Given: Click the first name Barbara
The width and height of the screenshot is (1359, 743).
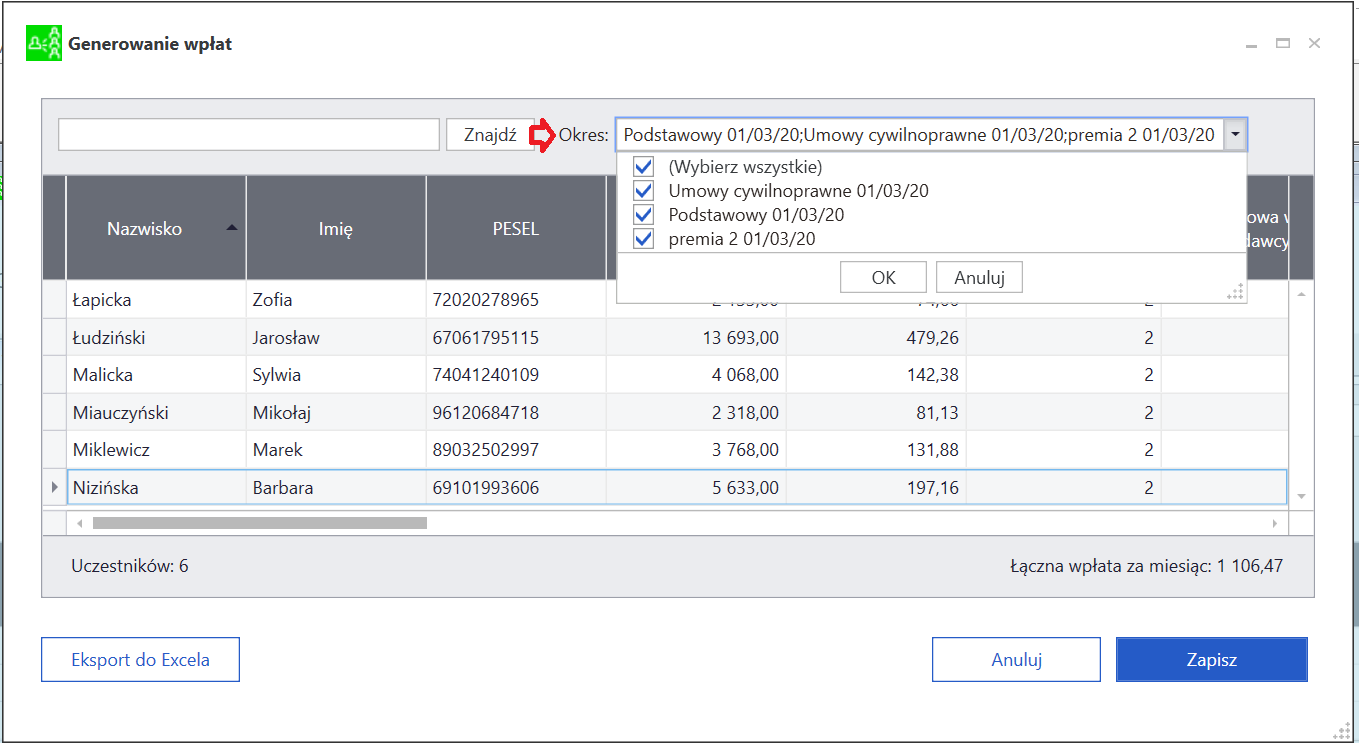Looking at the screenshot, I should coord(283,488).
